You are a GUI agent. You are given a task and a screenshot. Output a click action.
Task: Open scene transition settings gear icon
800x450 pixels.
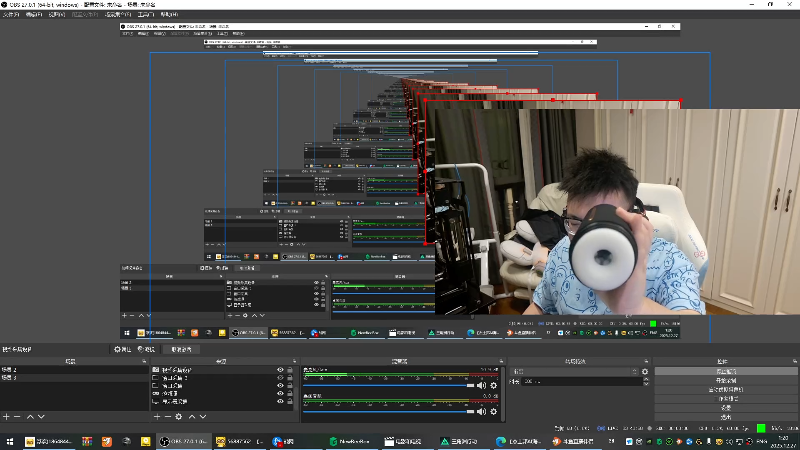645,371
